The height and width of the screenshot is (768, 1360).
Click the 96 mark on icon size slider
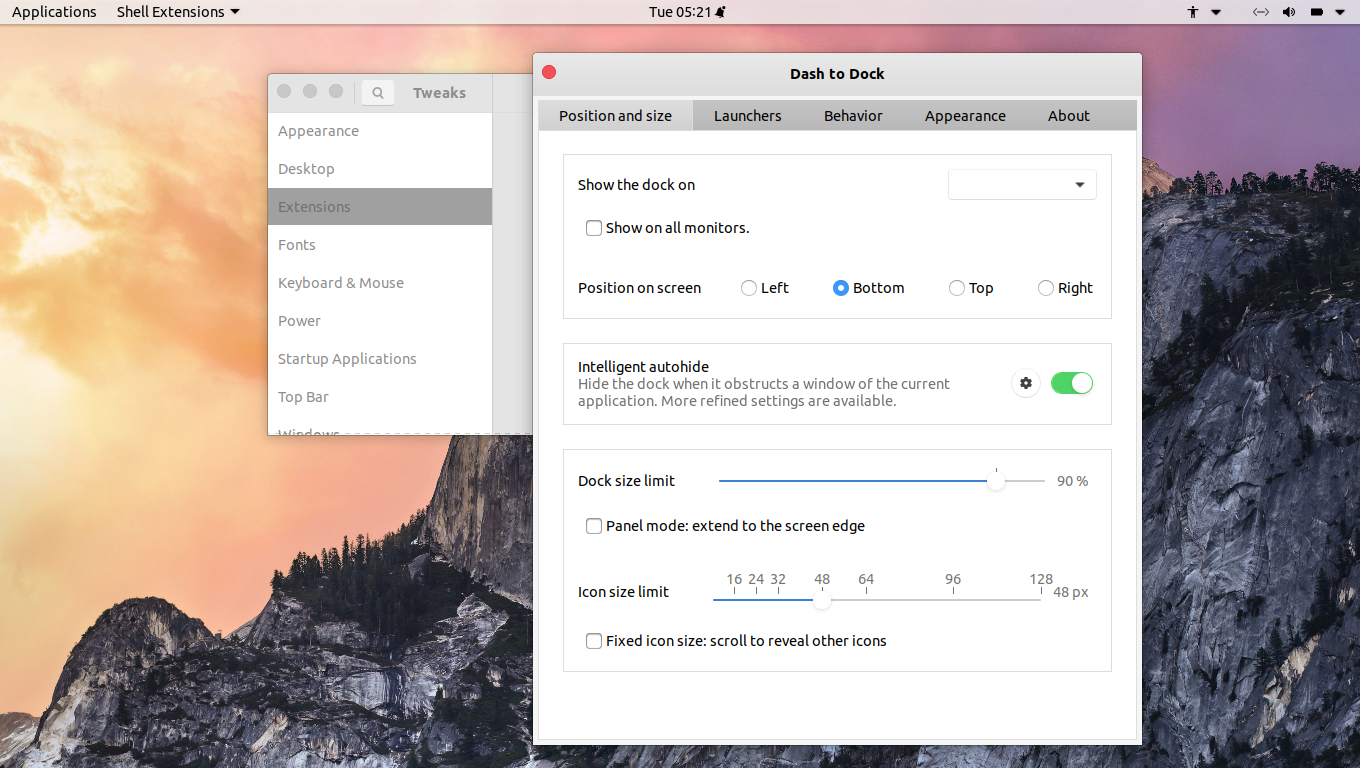click(x=953, y=579)
